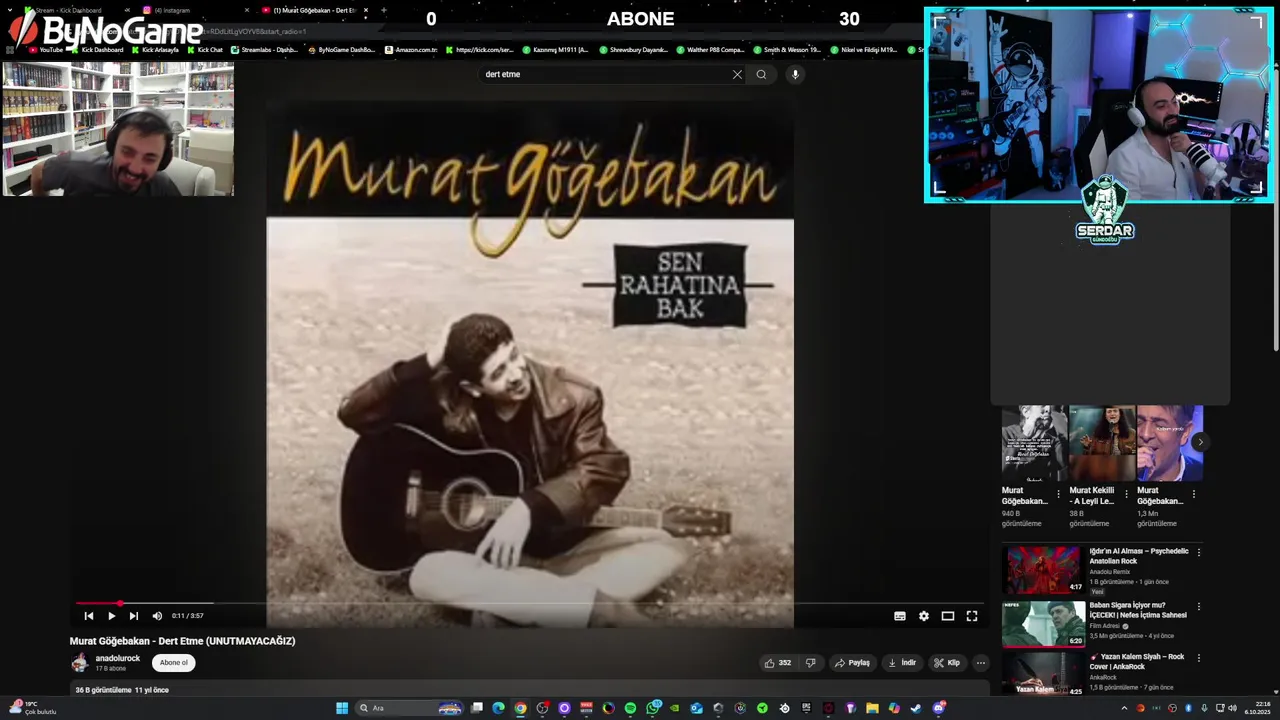Open Steam from the taskbar
1280x720 pixels.
[x=916, y=708]
